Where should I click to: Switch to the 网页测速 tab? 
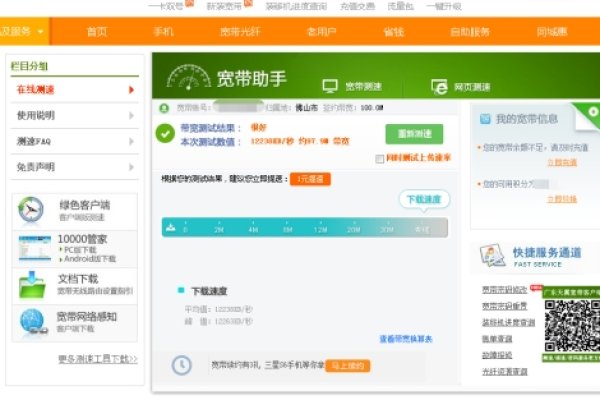(x=461, y=87)
